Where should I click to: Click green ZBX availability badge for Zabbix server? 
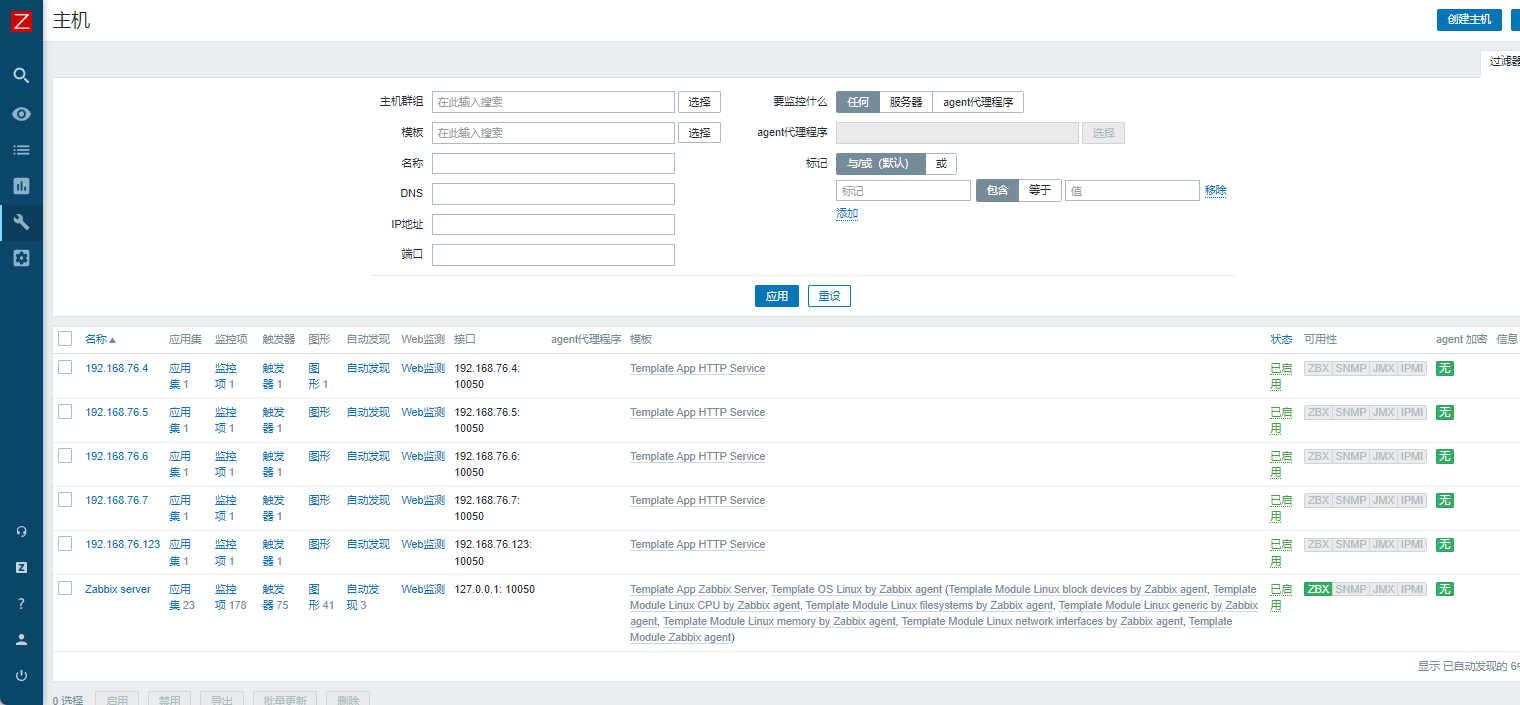point(1318,589)
